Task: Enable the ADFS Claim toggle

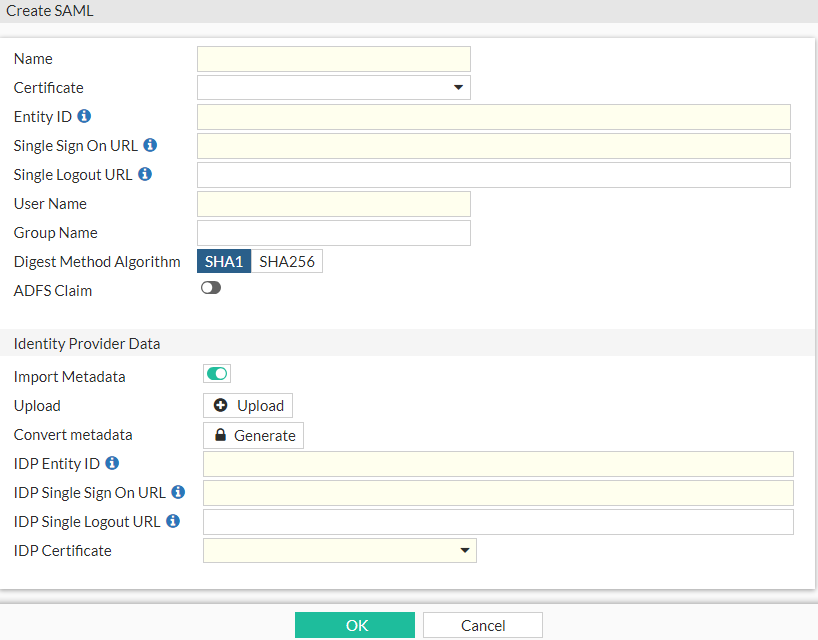Action: pos(210,287)
